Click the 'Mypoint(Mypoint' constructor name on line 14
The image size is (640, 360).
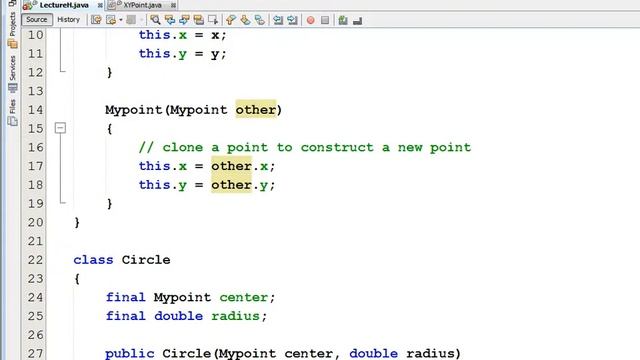click(x=166, y=110)
